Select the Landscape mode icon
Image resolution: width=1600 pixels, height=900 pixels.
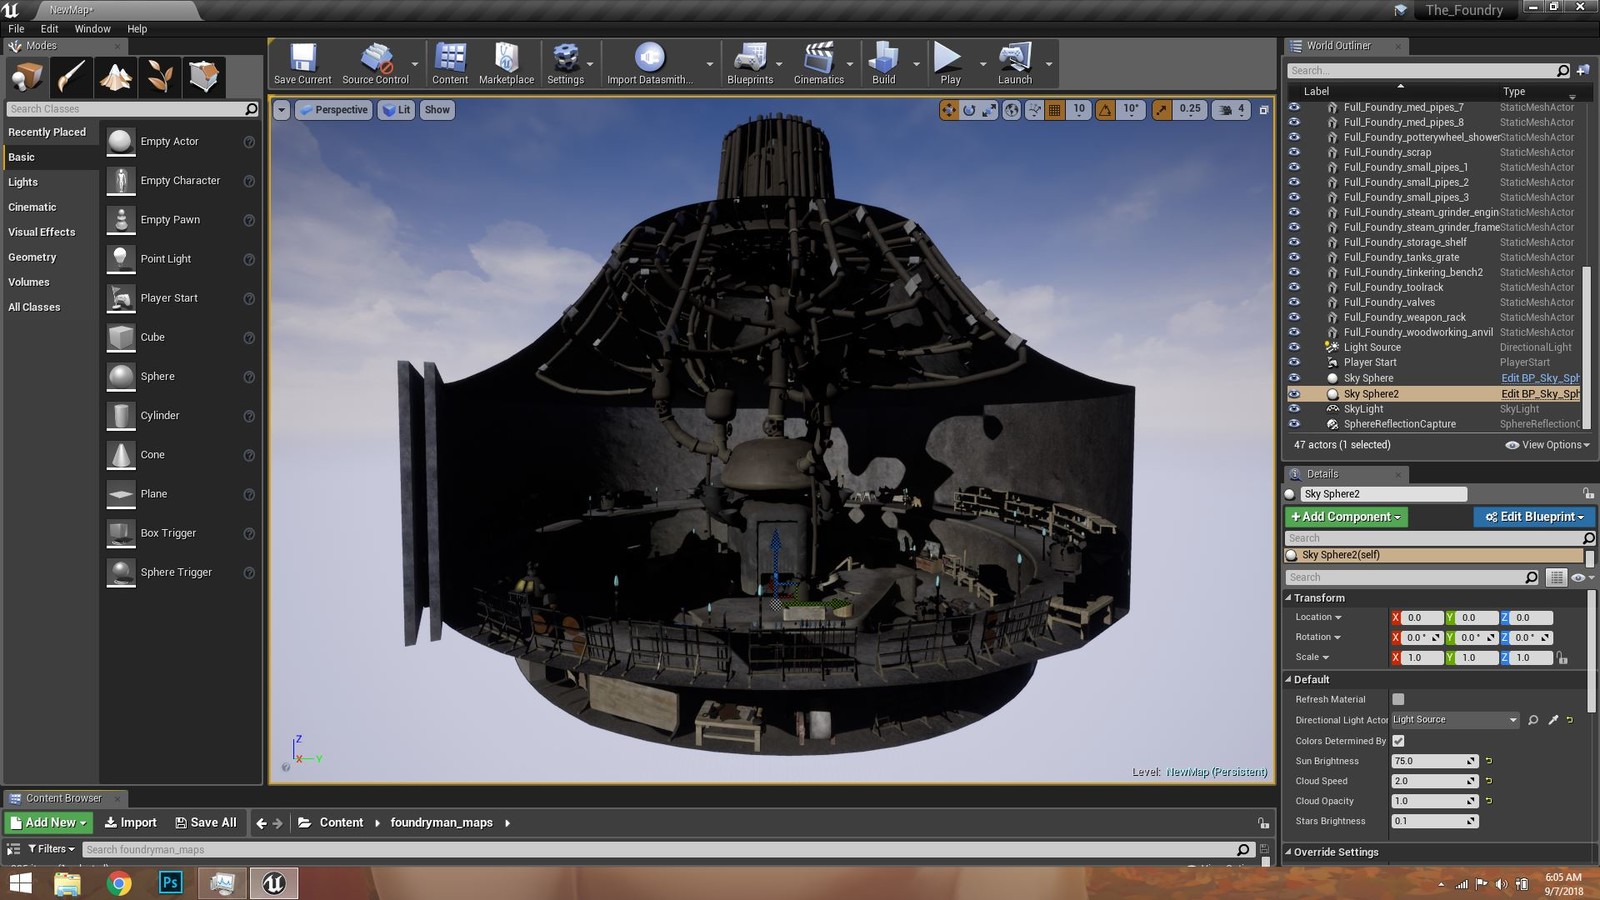tap(115, 76)
